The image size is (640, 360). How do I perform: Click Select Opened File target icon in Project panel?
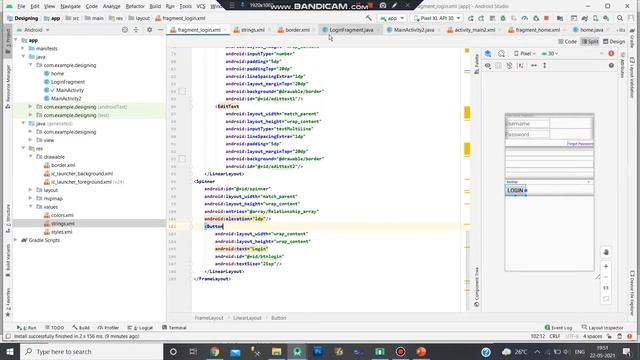(125, 30)
